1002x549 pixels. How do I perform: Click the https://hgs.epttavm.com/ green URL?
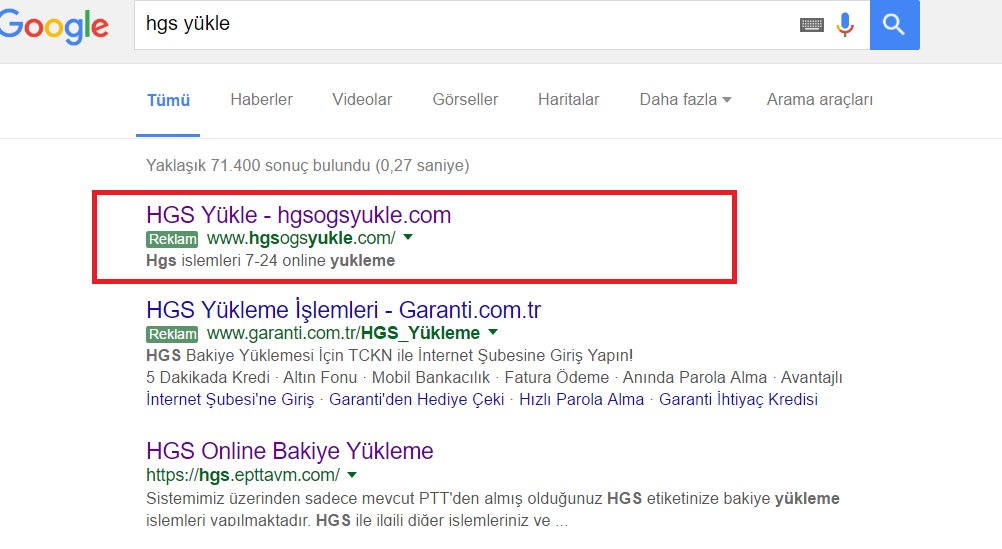[243, 476]
